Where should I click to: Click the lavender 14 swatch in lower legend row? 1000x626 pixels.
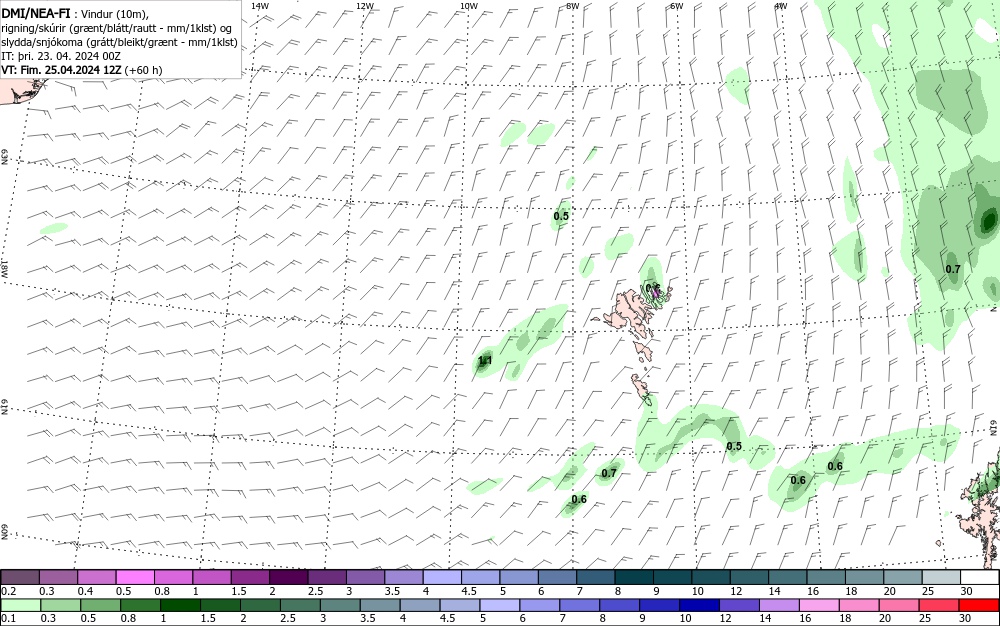click(779, 605)
